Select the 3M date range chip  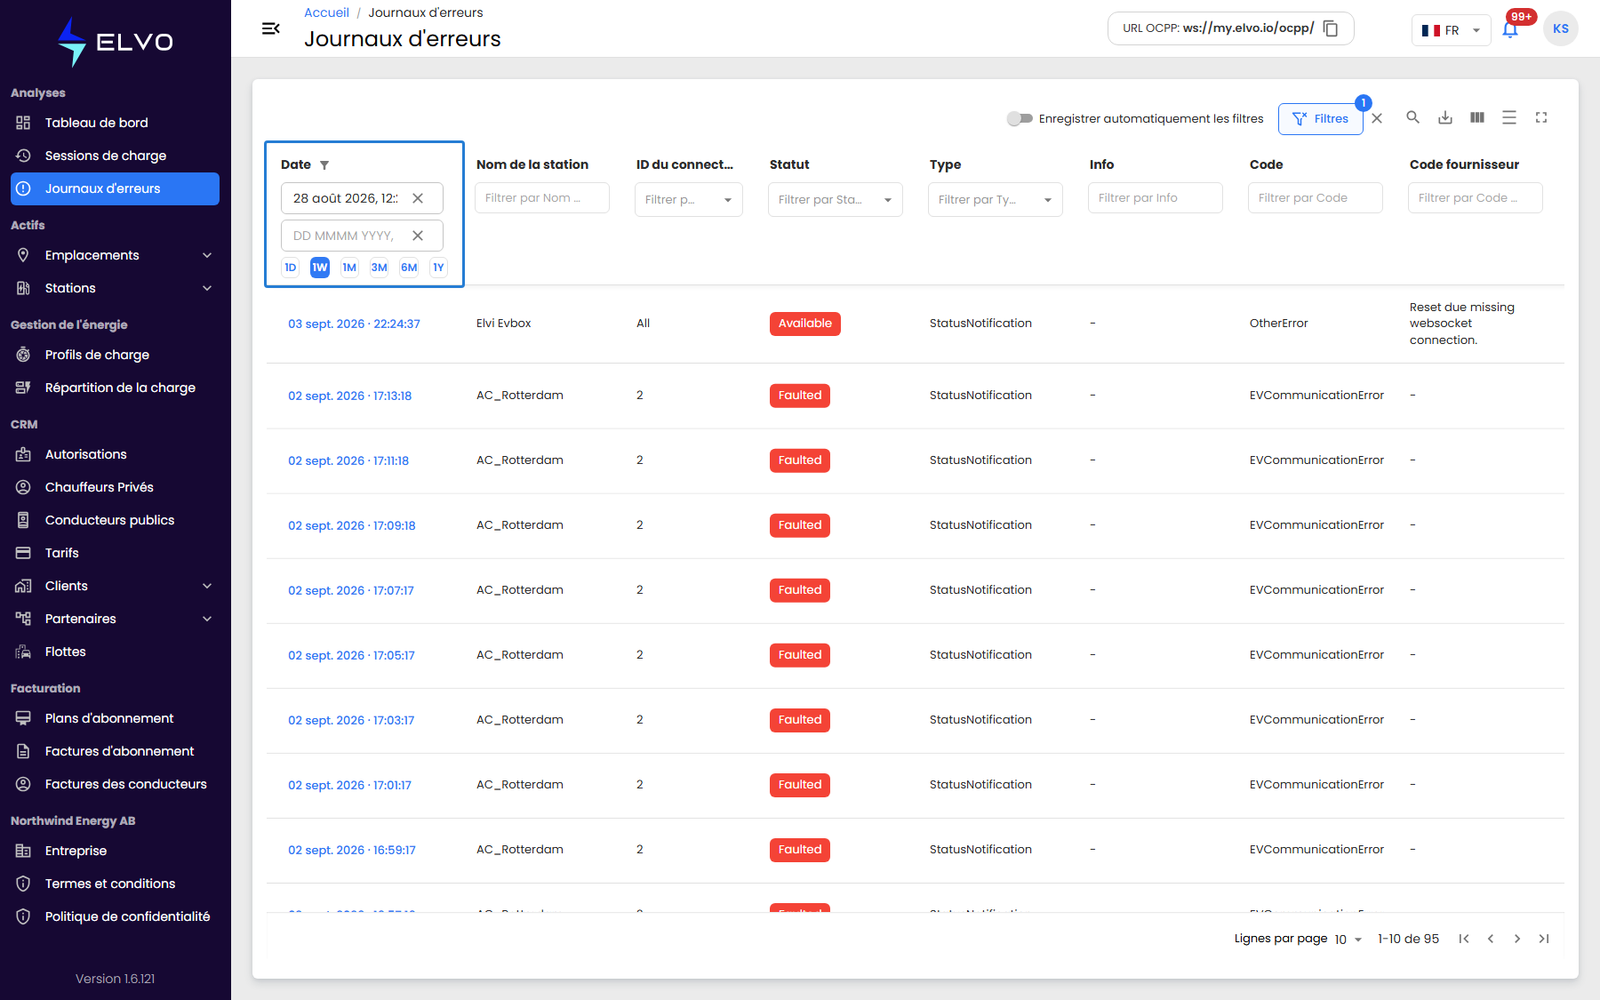click(379, 267)
